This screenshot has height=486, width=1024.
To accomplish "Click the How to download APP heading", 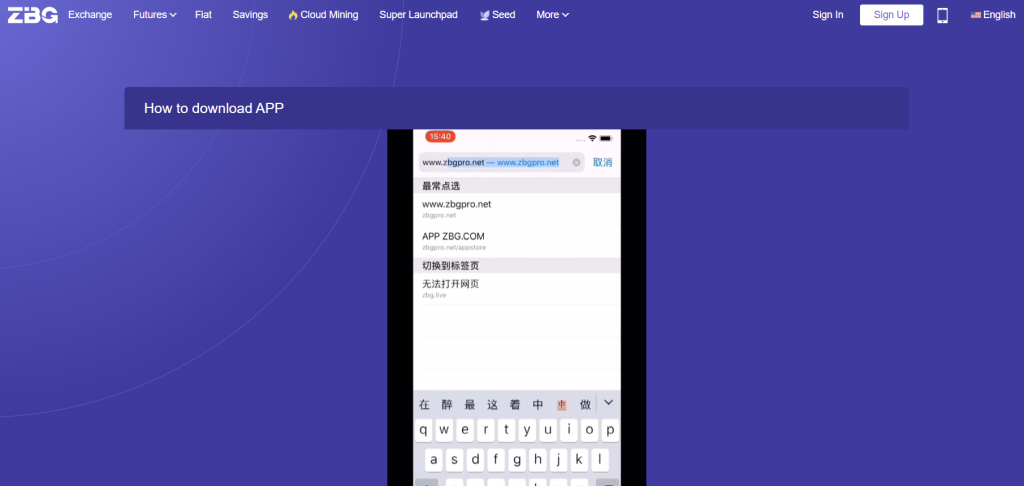I will (x=214, y=108).
